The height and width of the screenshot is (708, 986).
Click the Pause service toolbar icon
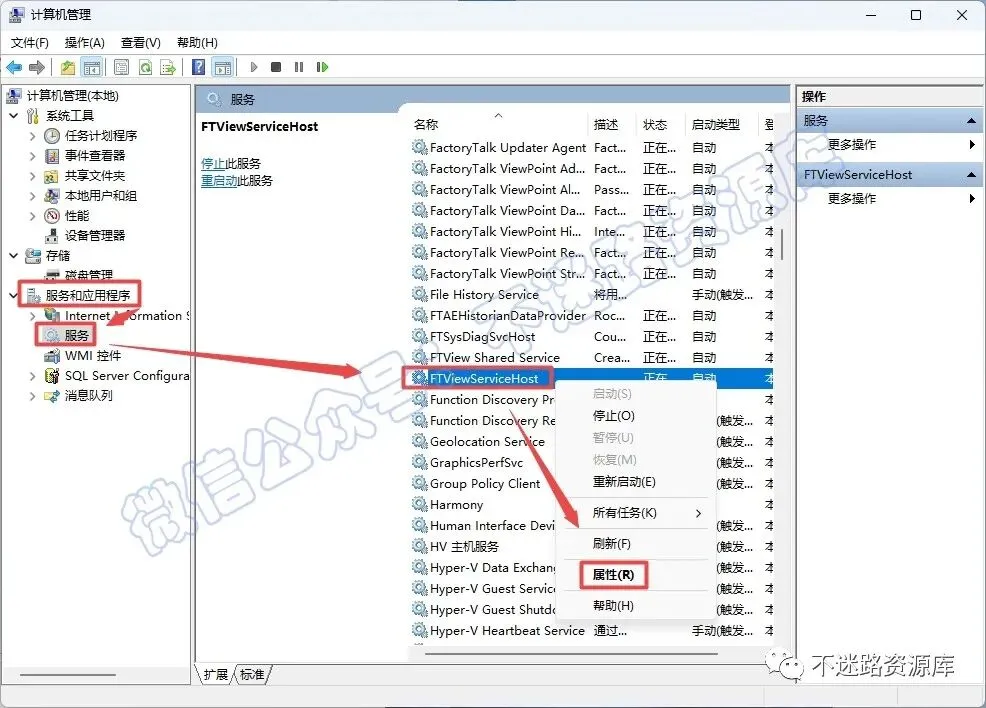point(299,67)
